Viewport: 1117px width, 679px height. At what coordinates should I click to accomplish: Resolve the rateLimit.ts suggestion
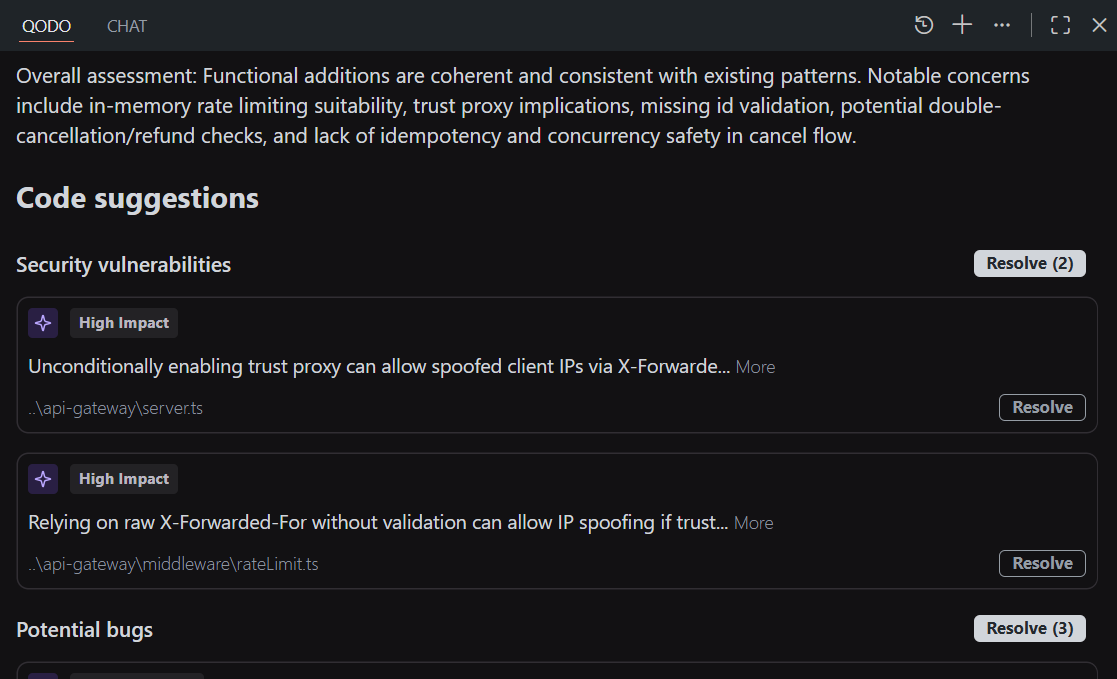click(1042, 563)
